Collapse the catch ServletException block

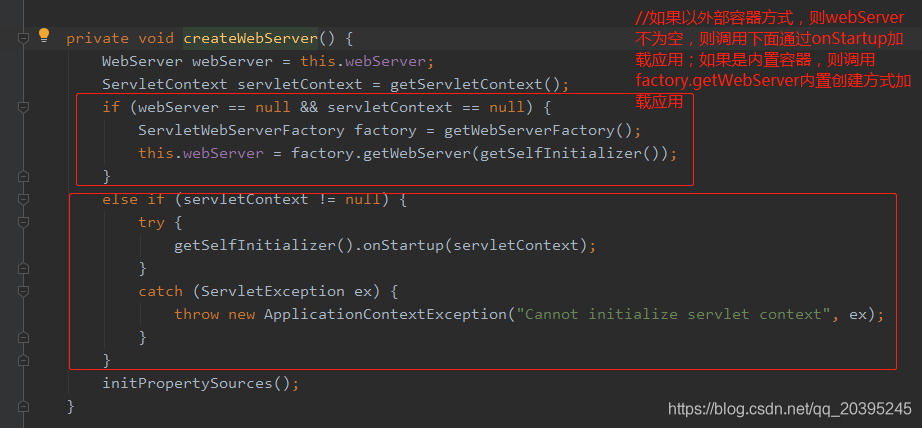(23, 291)
